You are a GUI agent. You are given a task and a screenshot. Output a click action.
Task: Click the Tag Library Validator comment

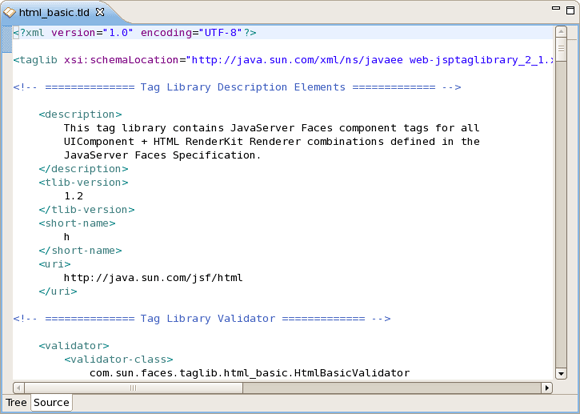pyautogui.click(x=202, y=319)
